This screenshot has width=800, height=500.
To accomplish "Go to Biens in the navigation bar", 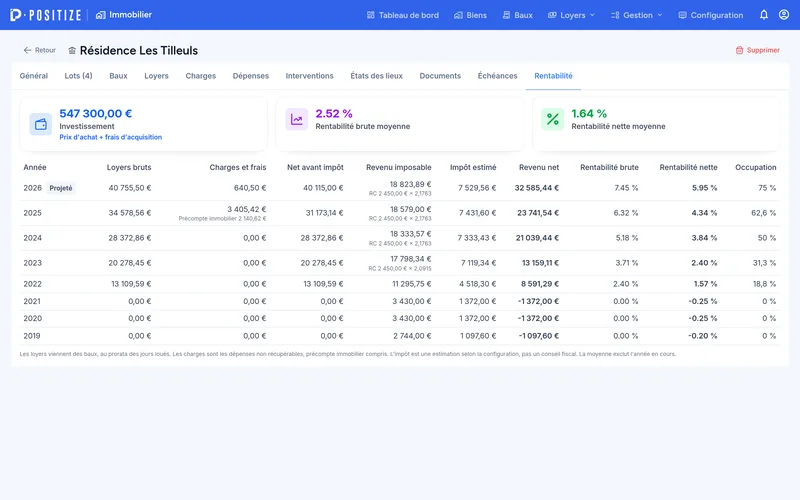I will click(470, 15).
